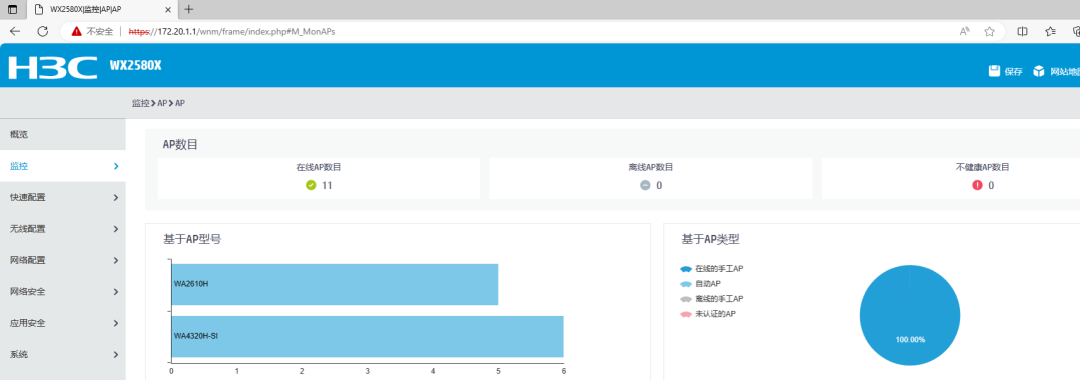Click the H3C logo

[53, 67]
